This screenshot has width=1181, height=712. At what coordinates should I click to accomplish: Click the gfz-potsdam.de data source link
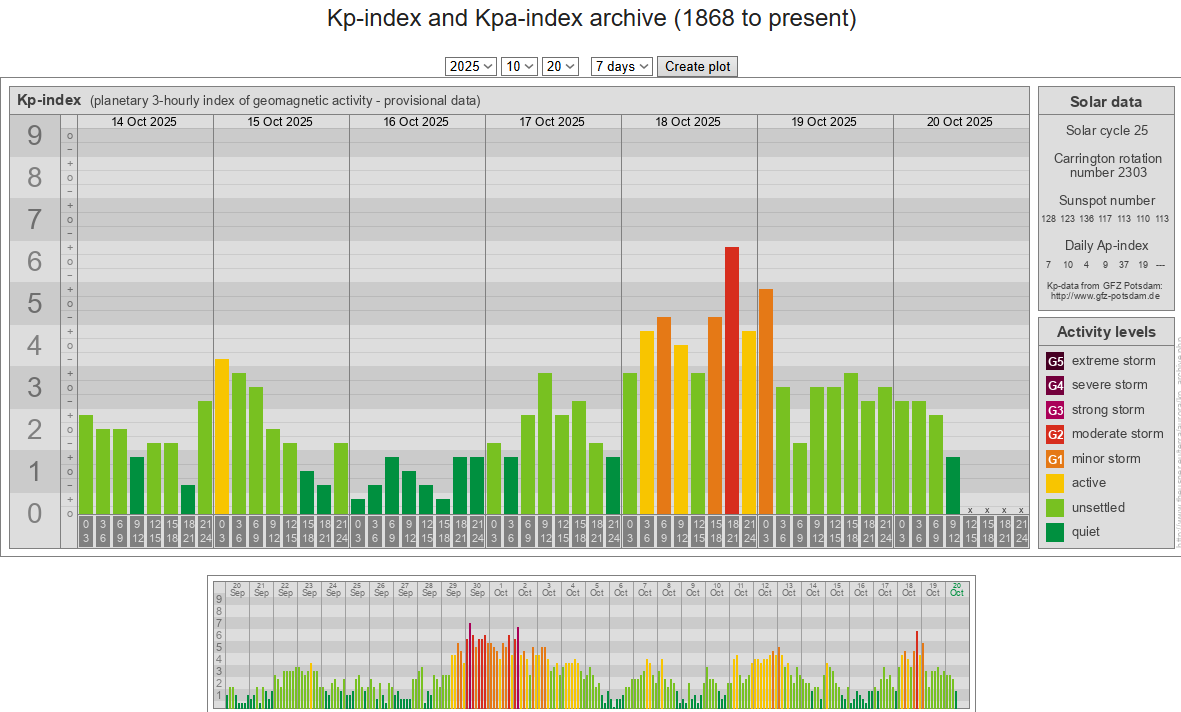1105,296
